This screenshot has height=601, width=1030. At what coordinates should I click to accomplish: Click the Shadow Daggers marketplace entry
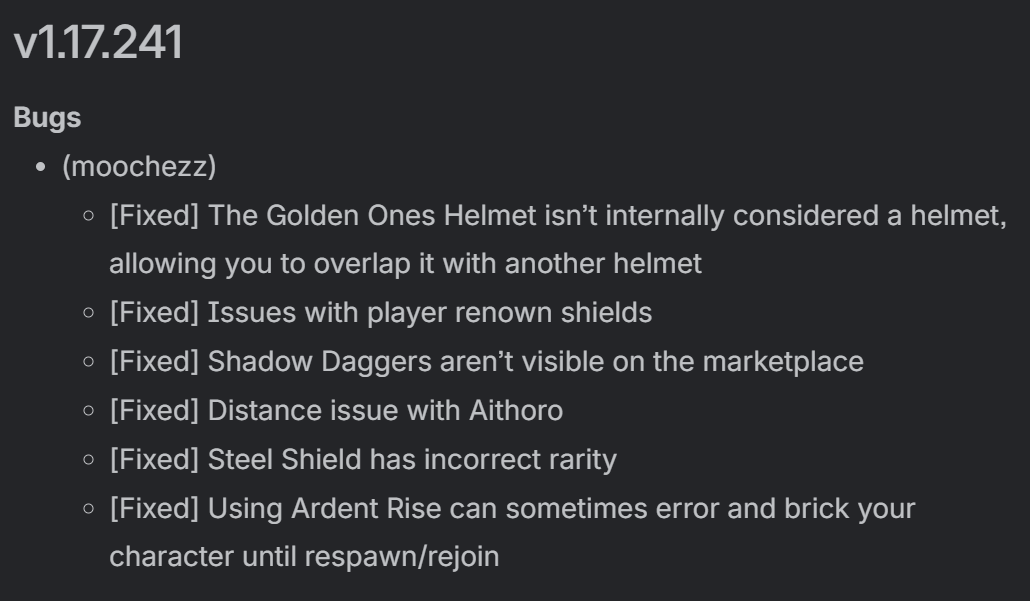coord(486,362)
